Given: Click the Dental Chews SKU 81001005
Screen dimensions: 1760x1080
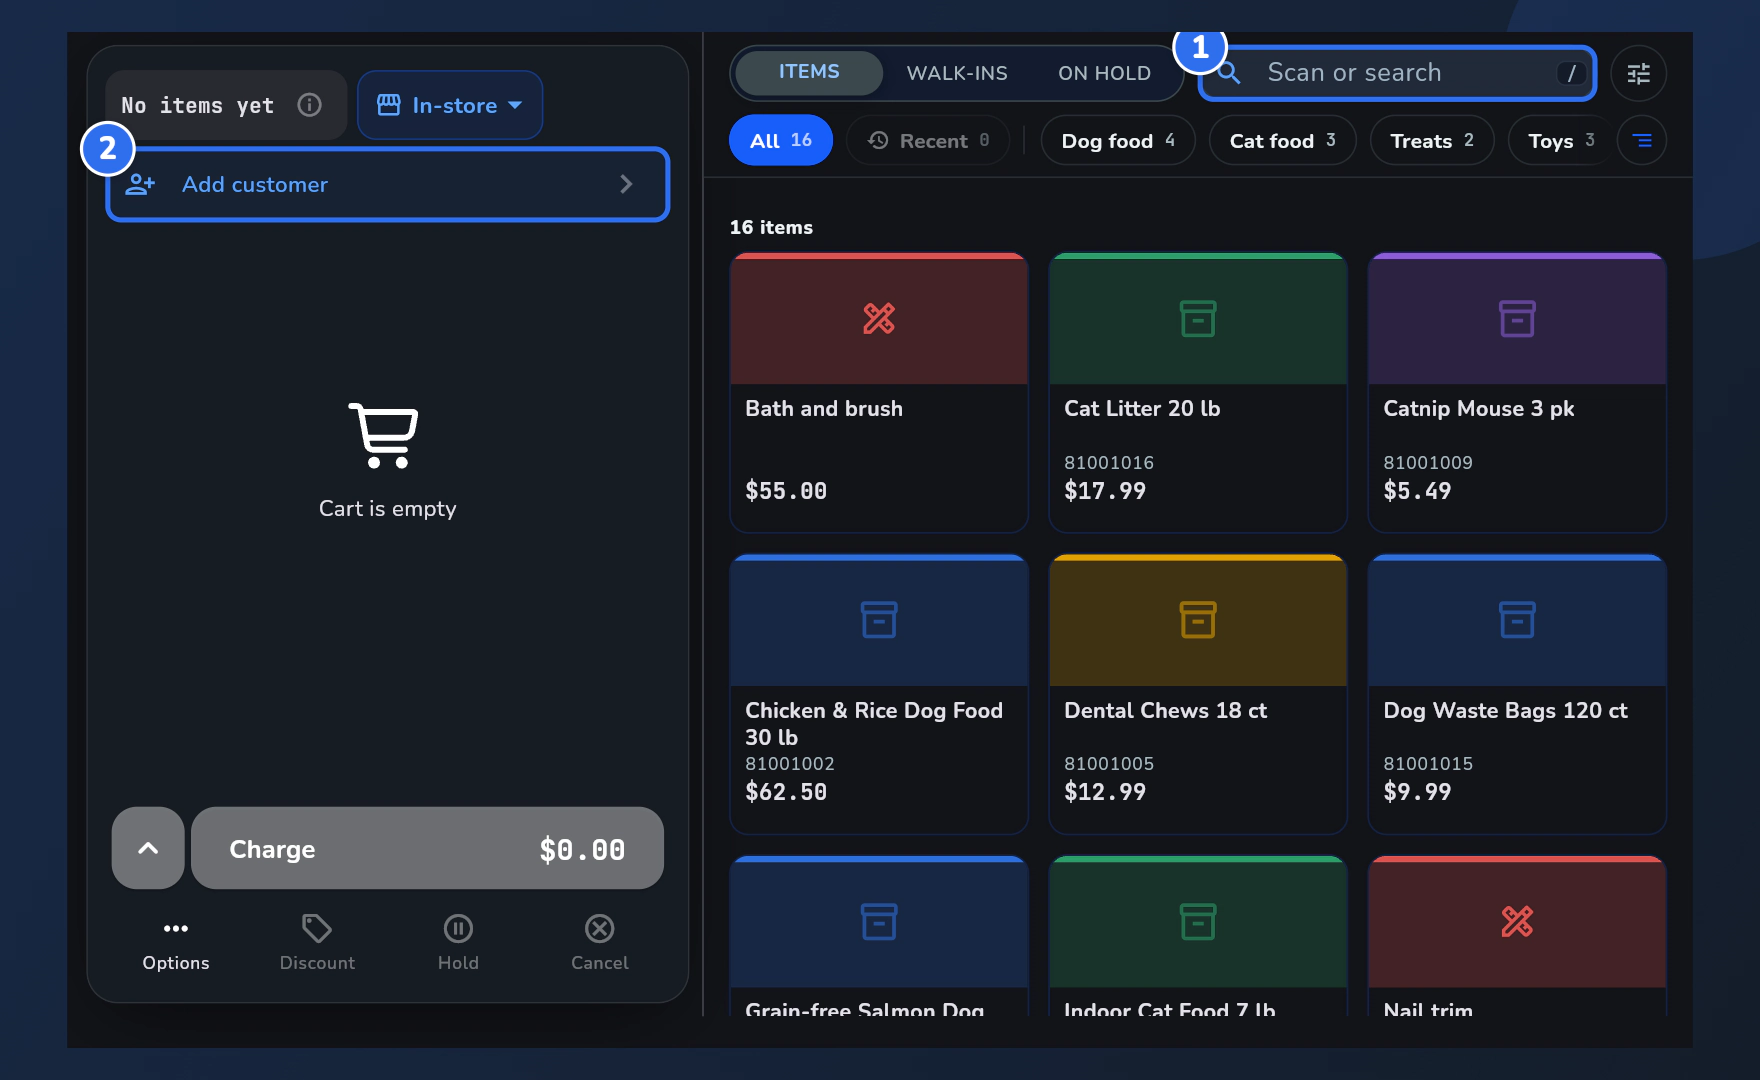Looking at the screenshot, I should coord(1109,764).
